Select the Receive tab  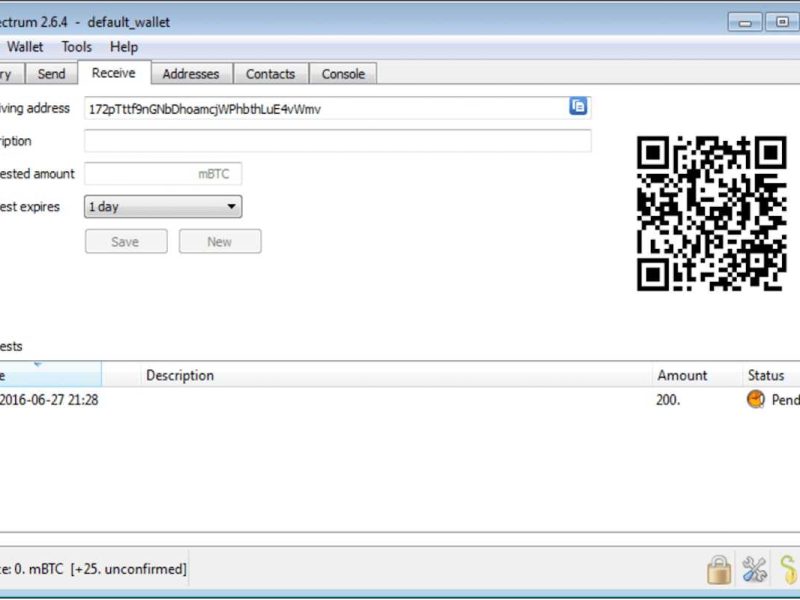click(114, 73)
